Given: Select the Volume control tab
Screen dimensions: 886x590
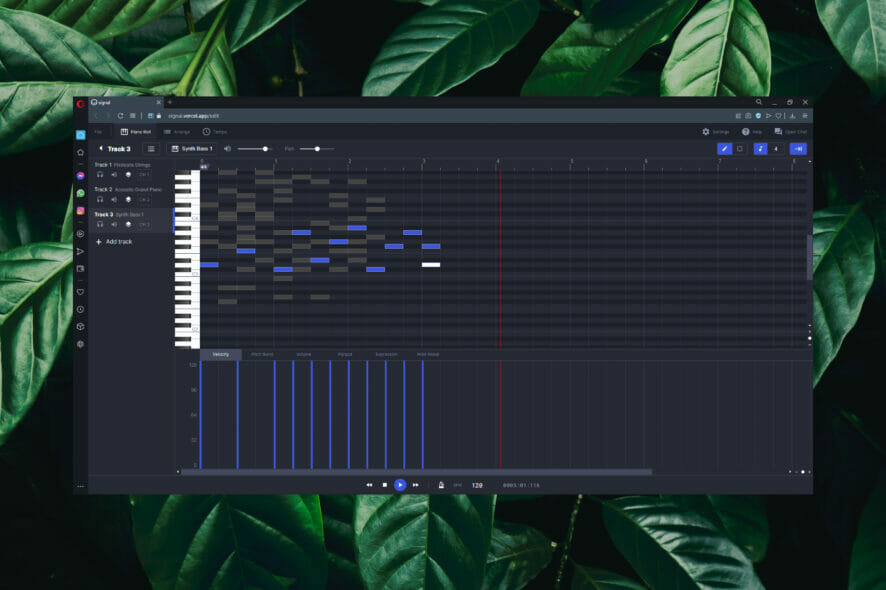Looking at the screenshot, I should pos(304,354).
